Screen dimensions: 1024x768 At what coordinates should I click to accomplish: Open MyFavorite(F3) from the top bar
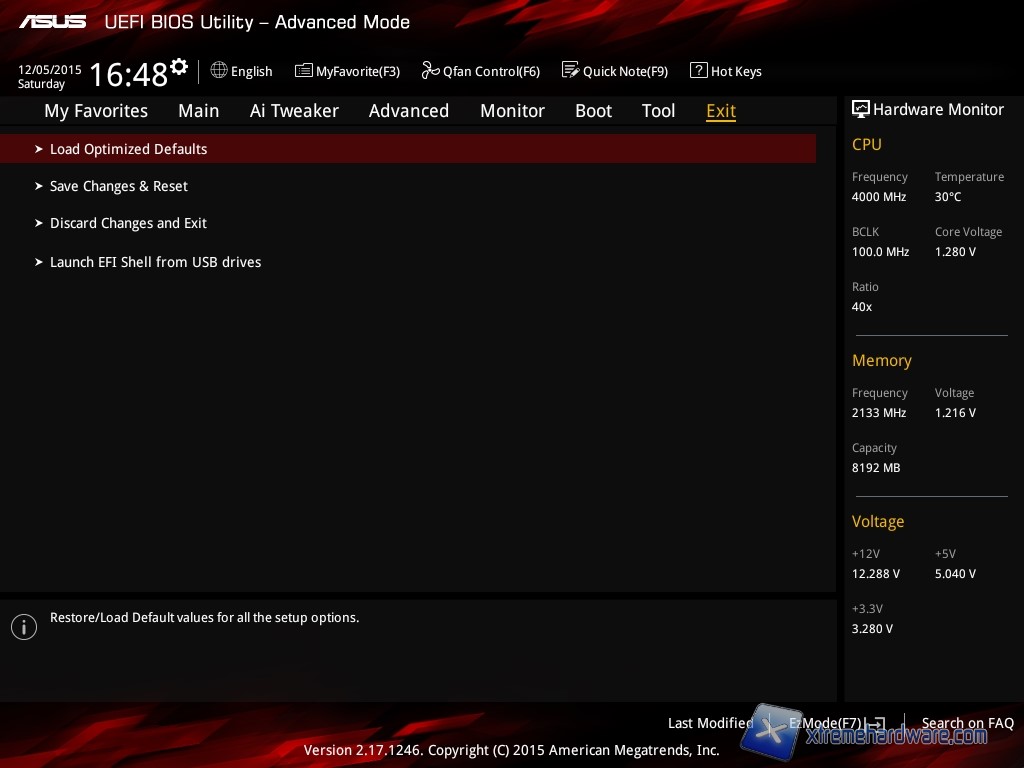347,71
